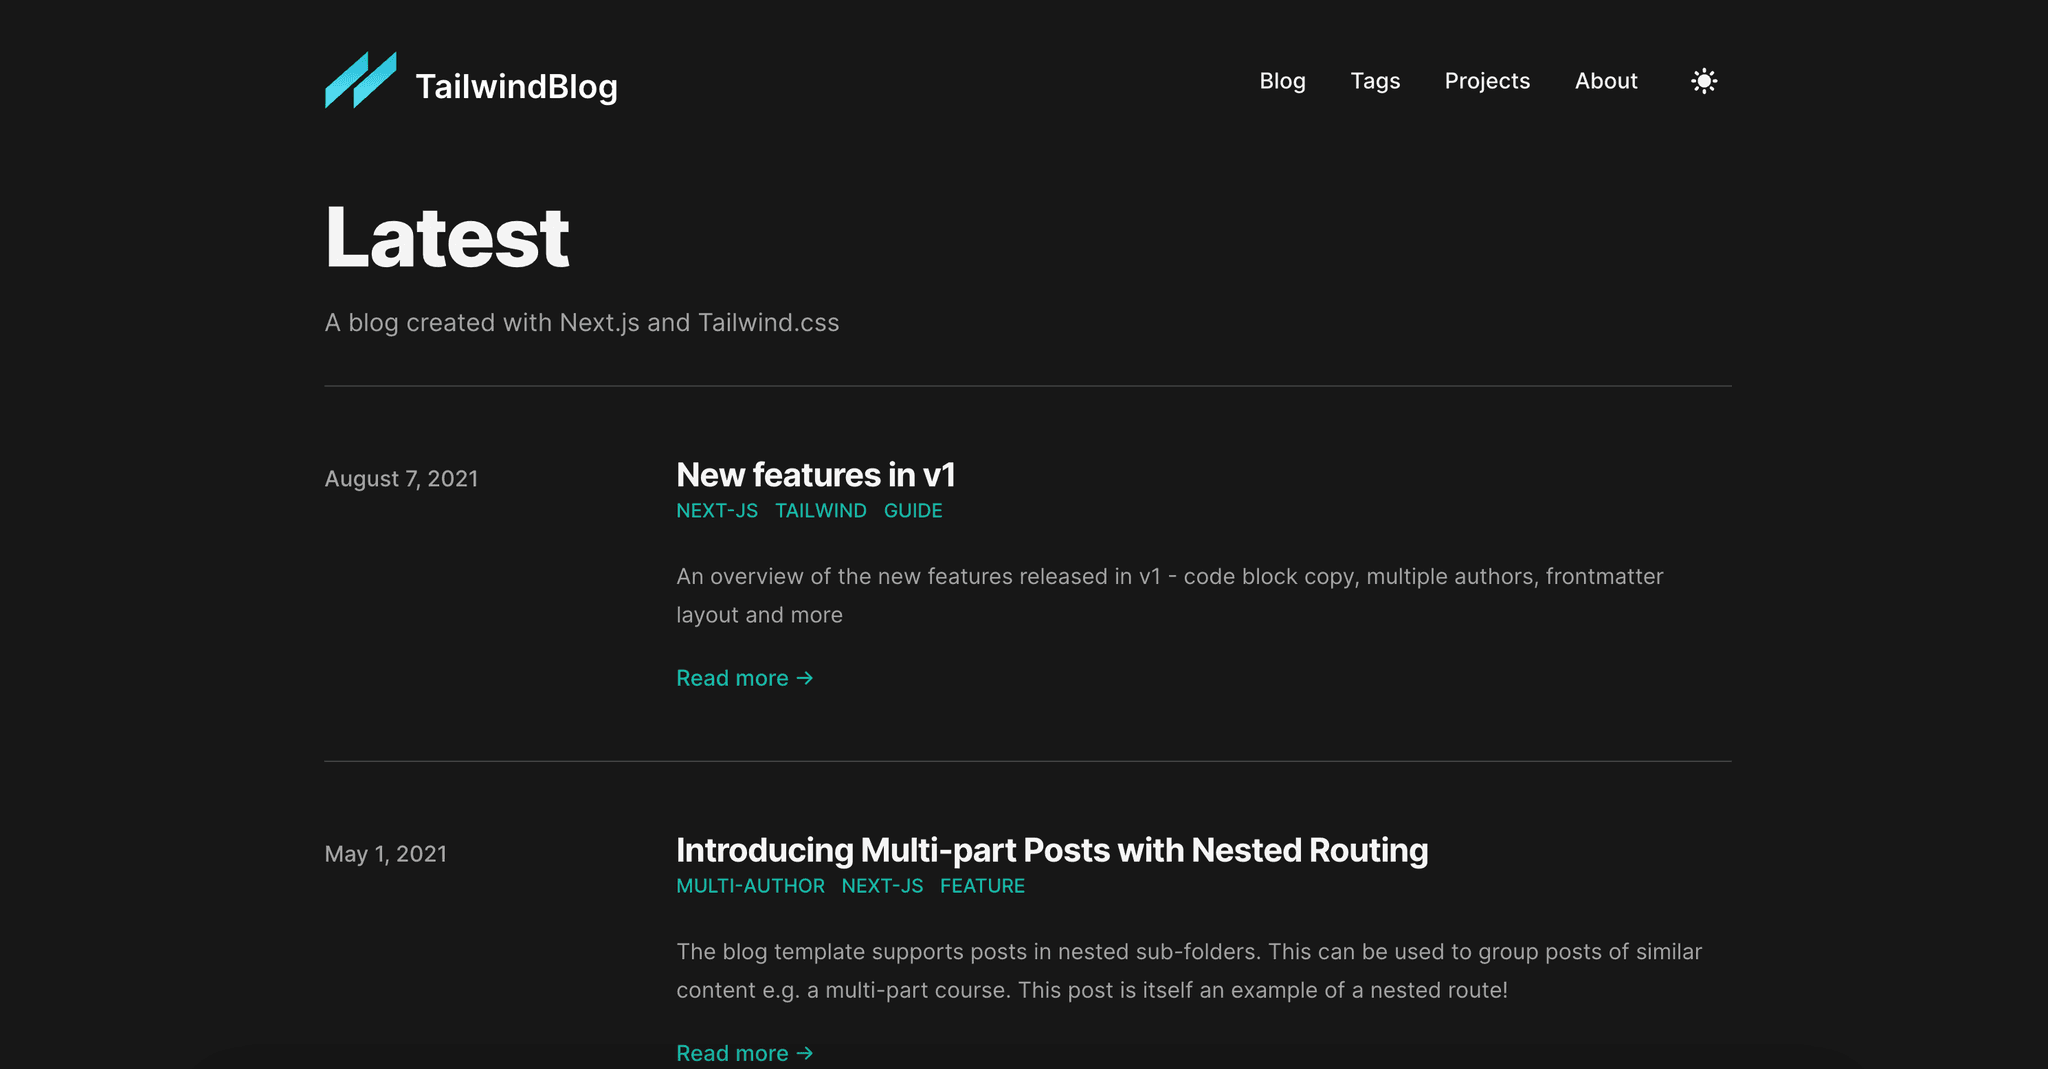Click the arrow icon beside first Read more

(x=805, y=678)
